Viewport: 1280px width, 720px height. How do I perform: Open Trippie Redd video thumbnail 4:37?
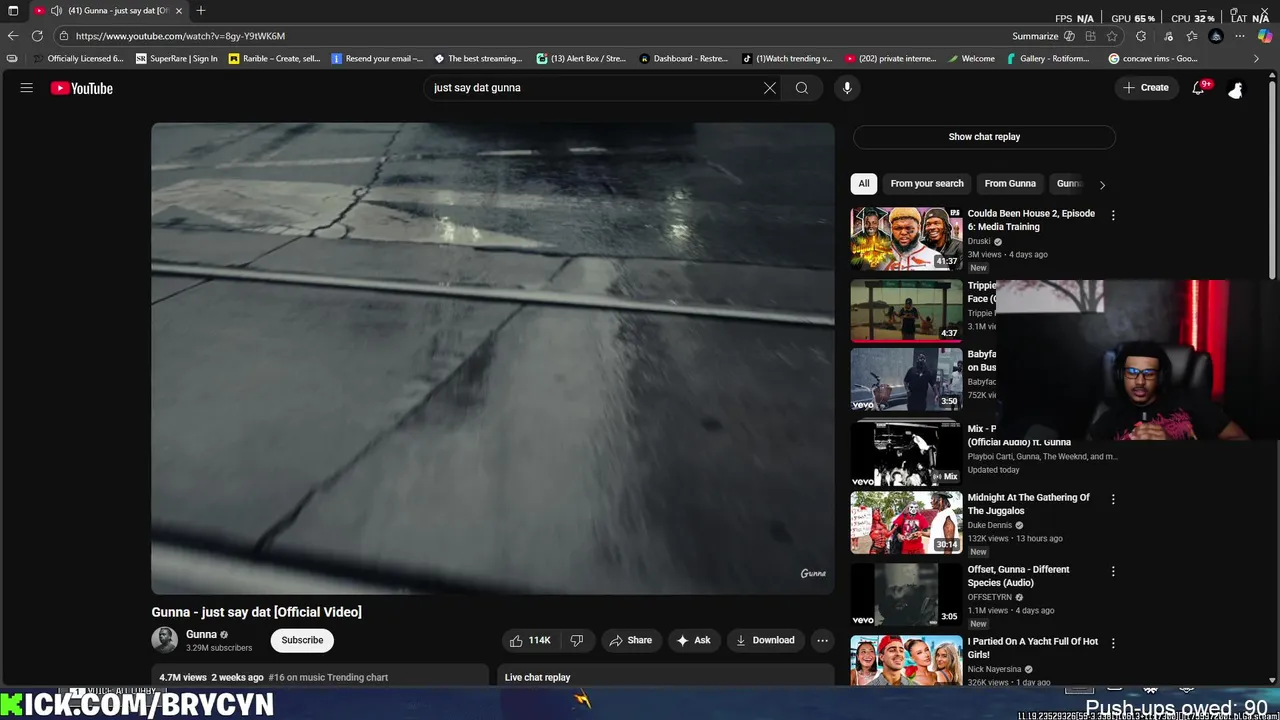click(906, 311)
